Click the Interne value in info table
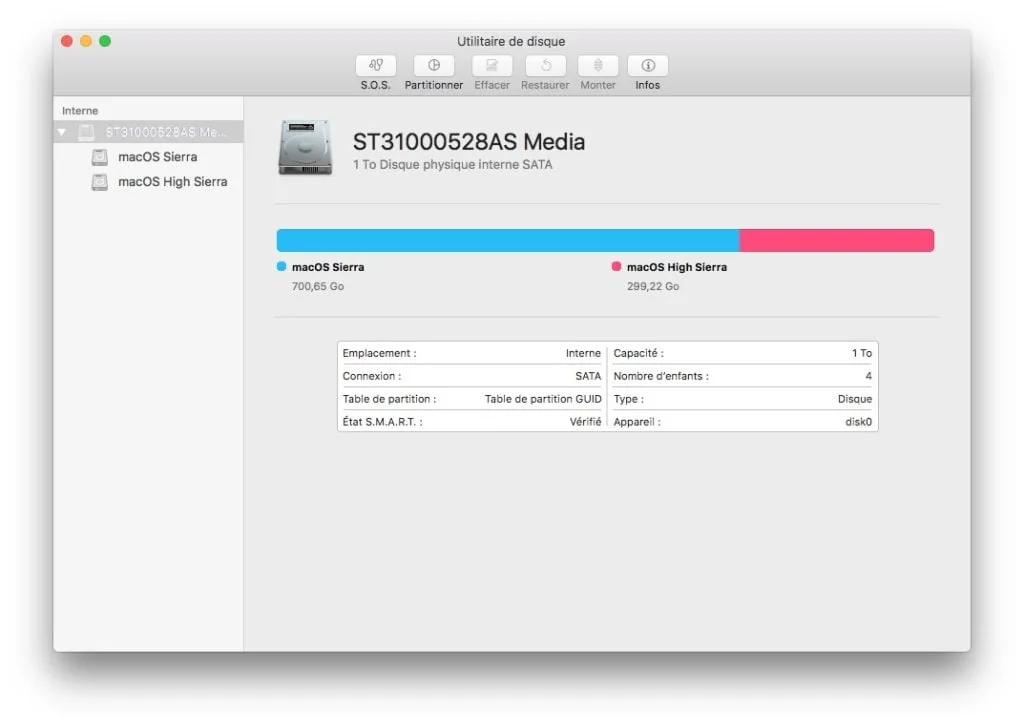Image resolution: width=1024 pixels, height=728 pixels. (x=583, y=353)
